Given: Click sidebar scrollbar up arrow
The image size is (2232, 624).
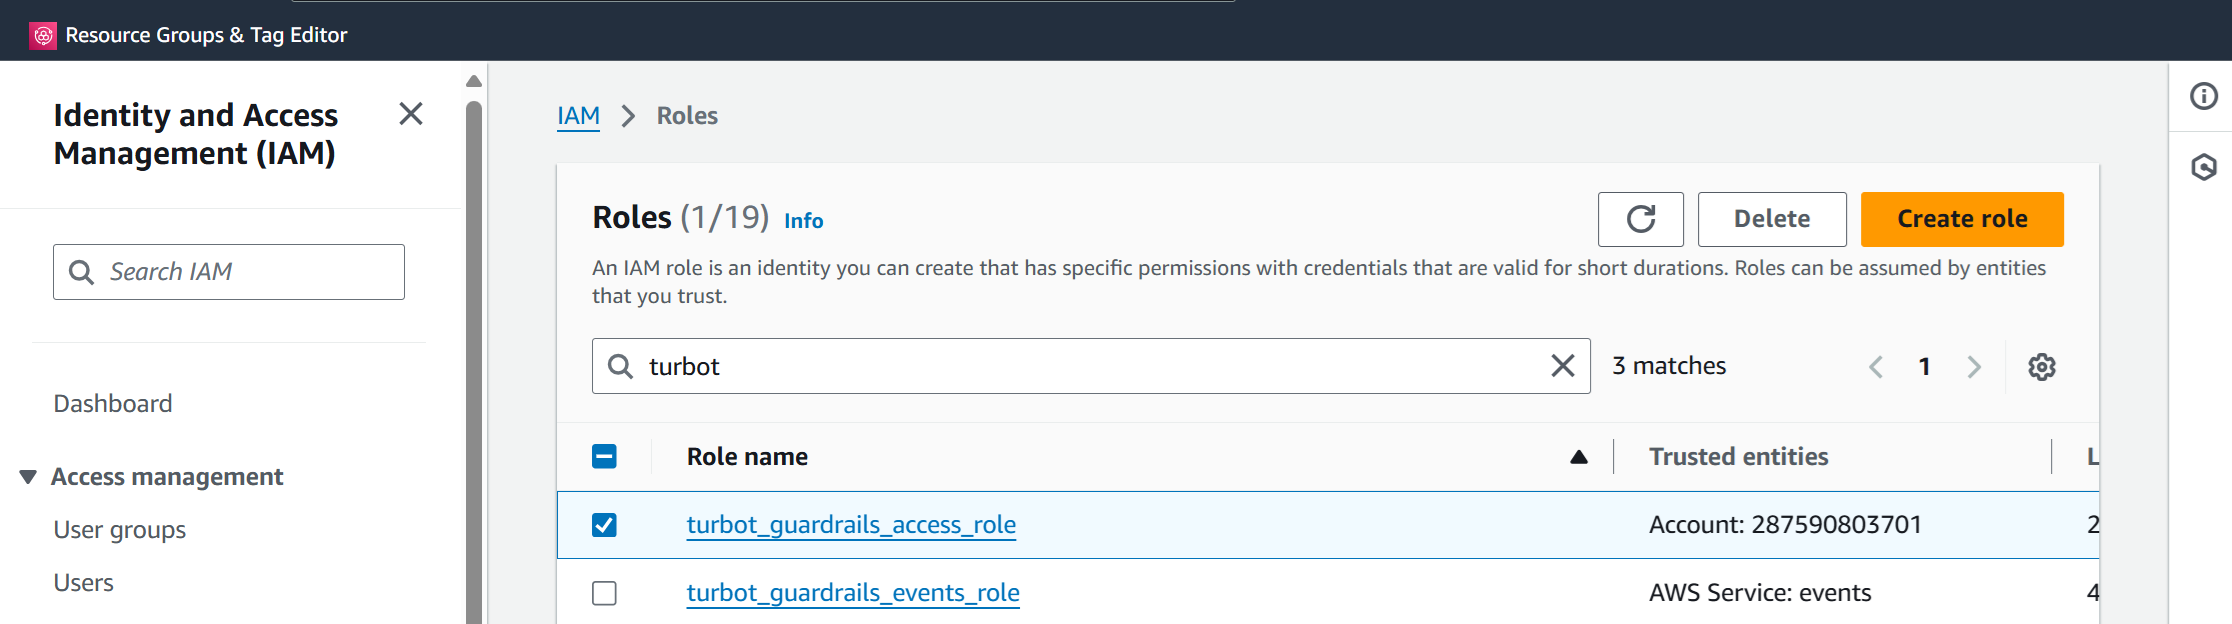Looking at the screenshot, I should [x=474, y=81].
